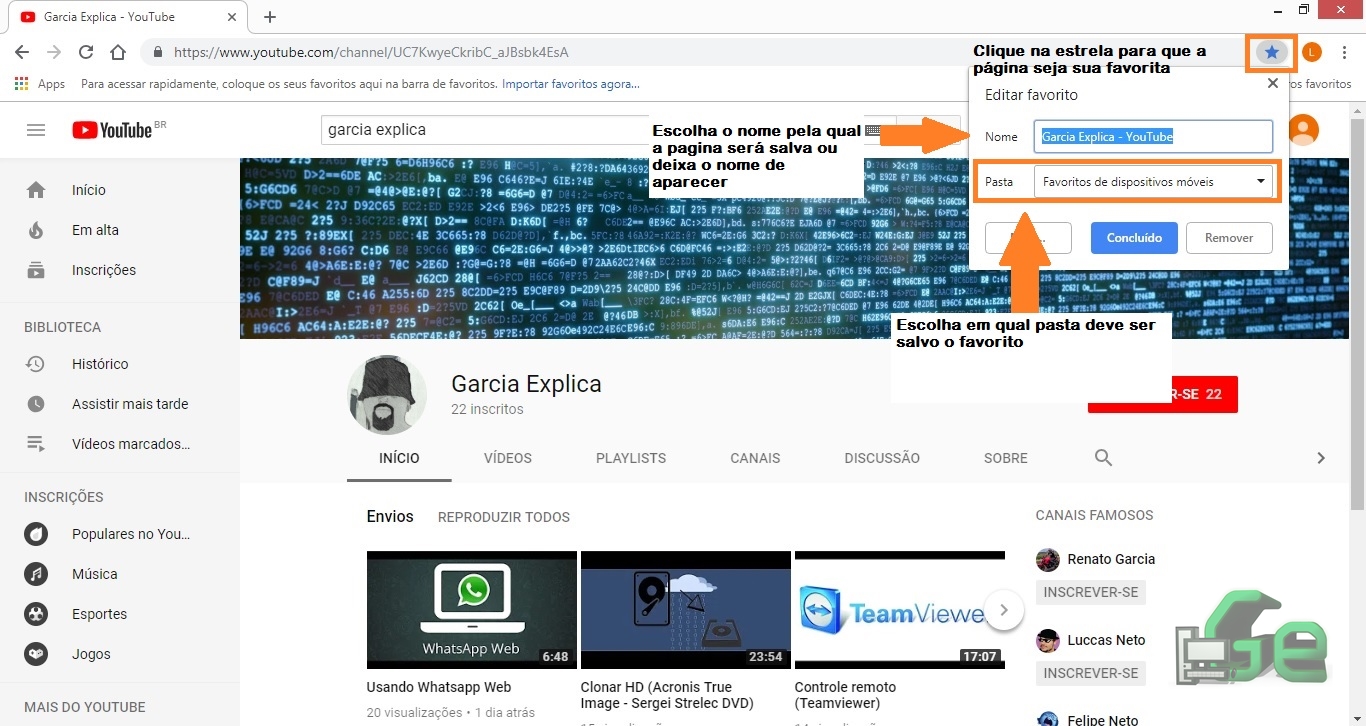Open Luccas Neto channel name

tap(1106, 640)
